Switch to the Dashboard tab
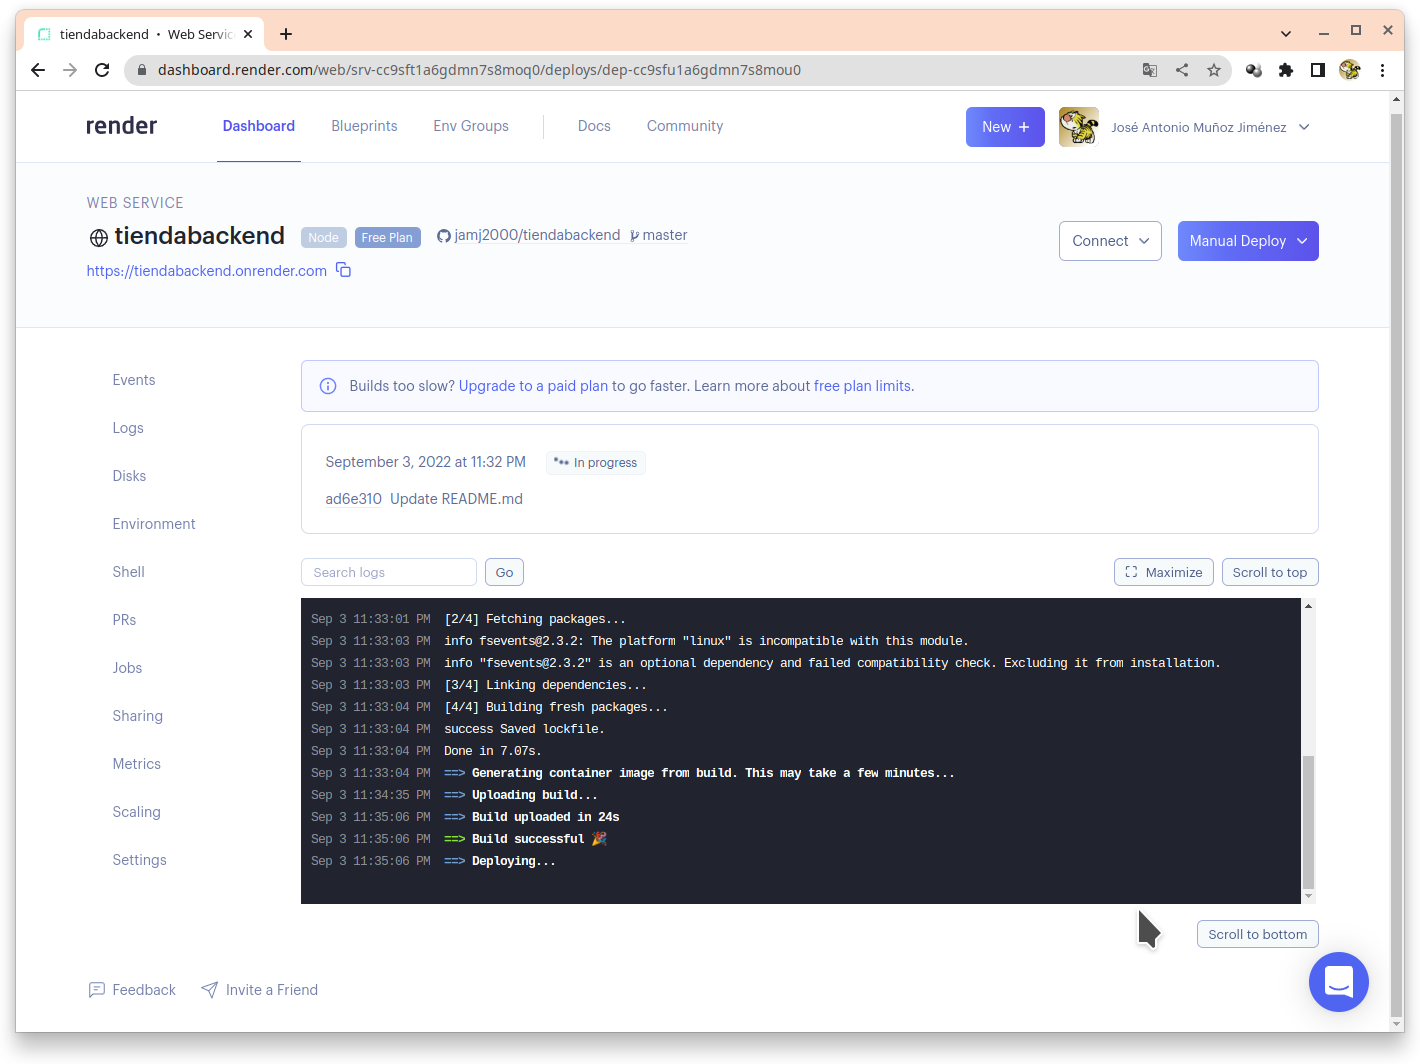Viewport: 1420px width, 1064px height. (x=259, y=126)
